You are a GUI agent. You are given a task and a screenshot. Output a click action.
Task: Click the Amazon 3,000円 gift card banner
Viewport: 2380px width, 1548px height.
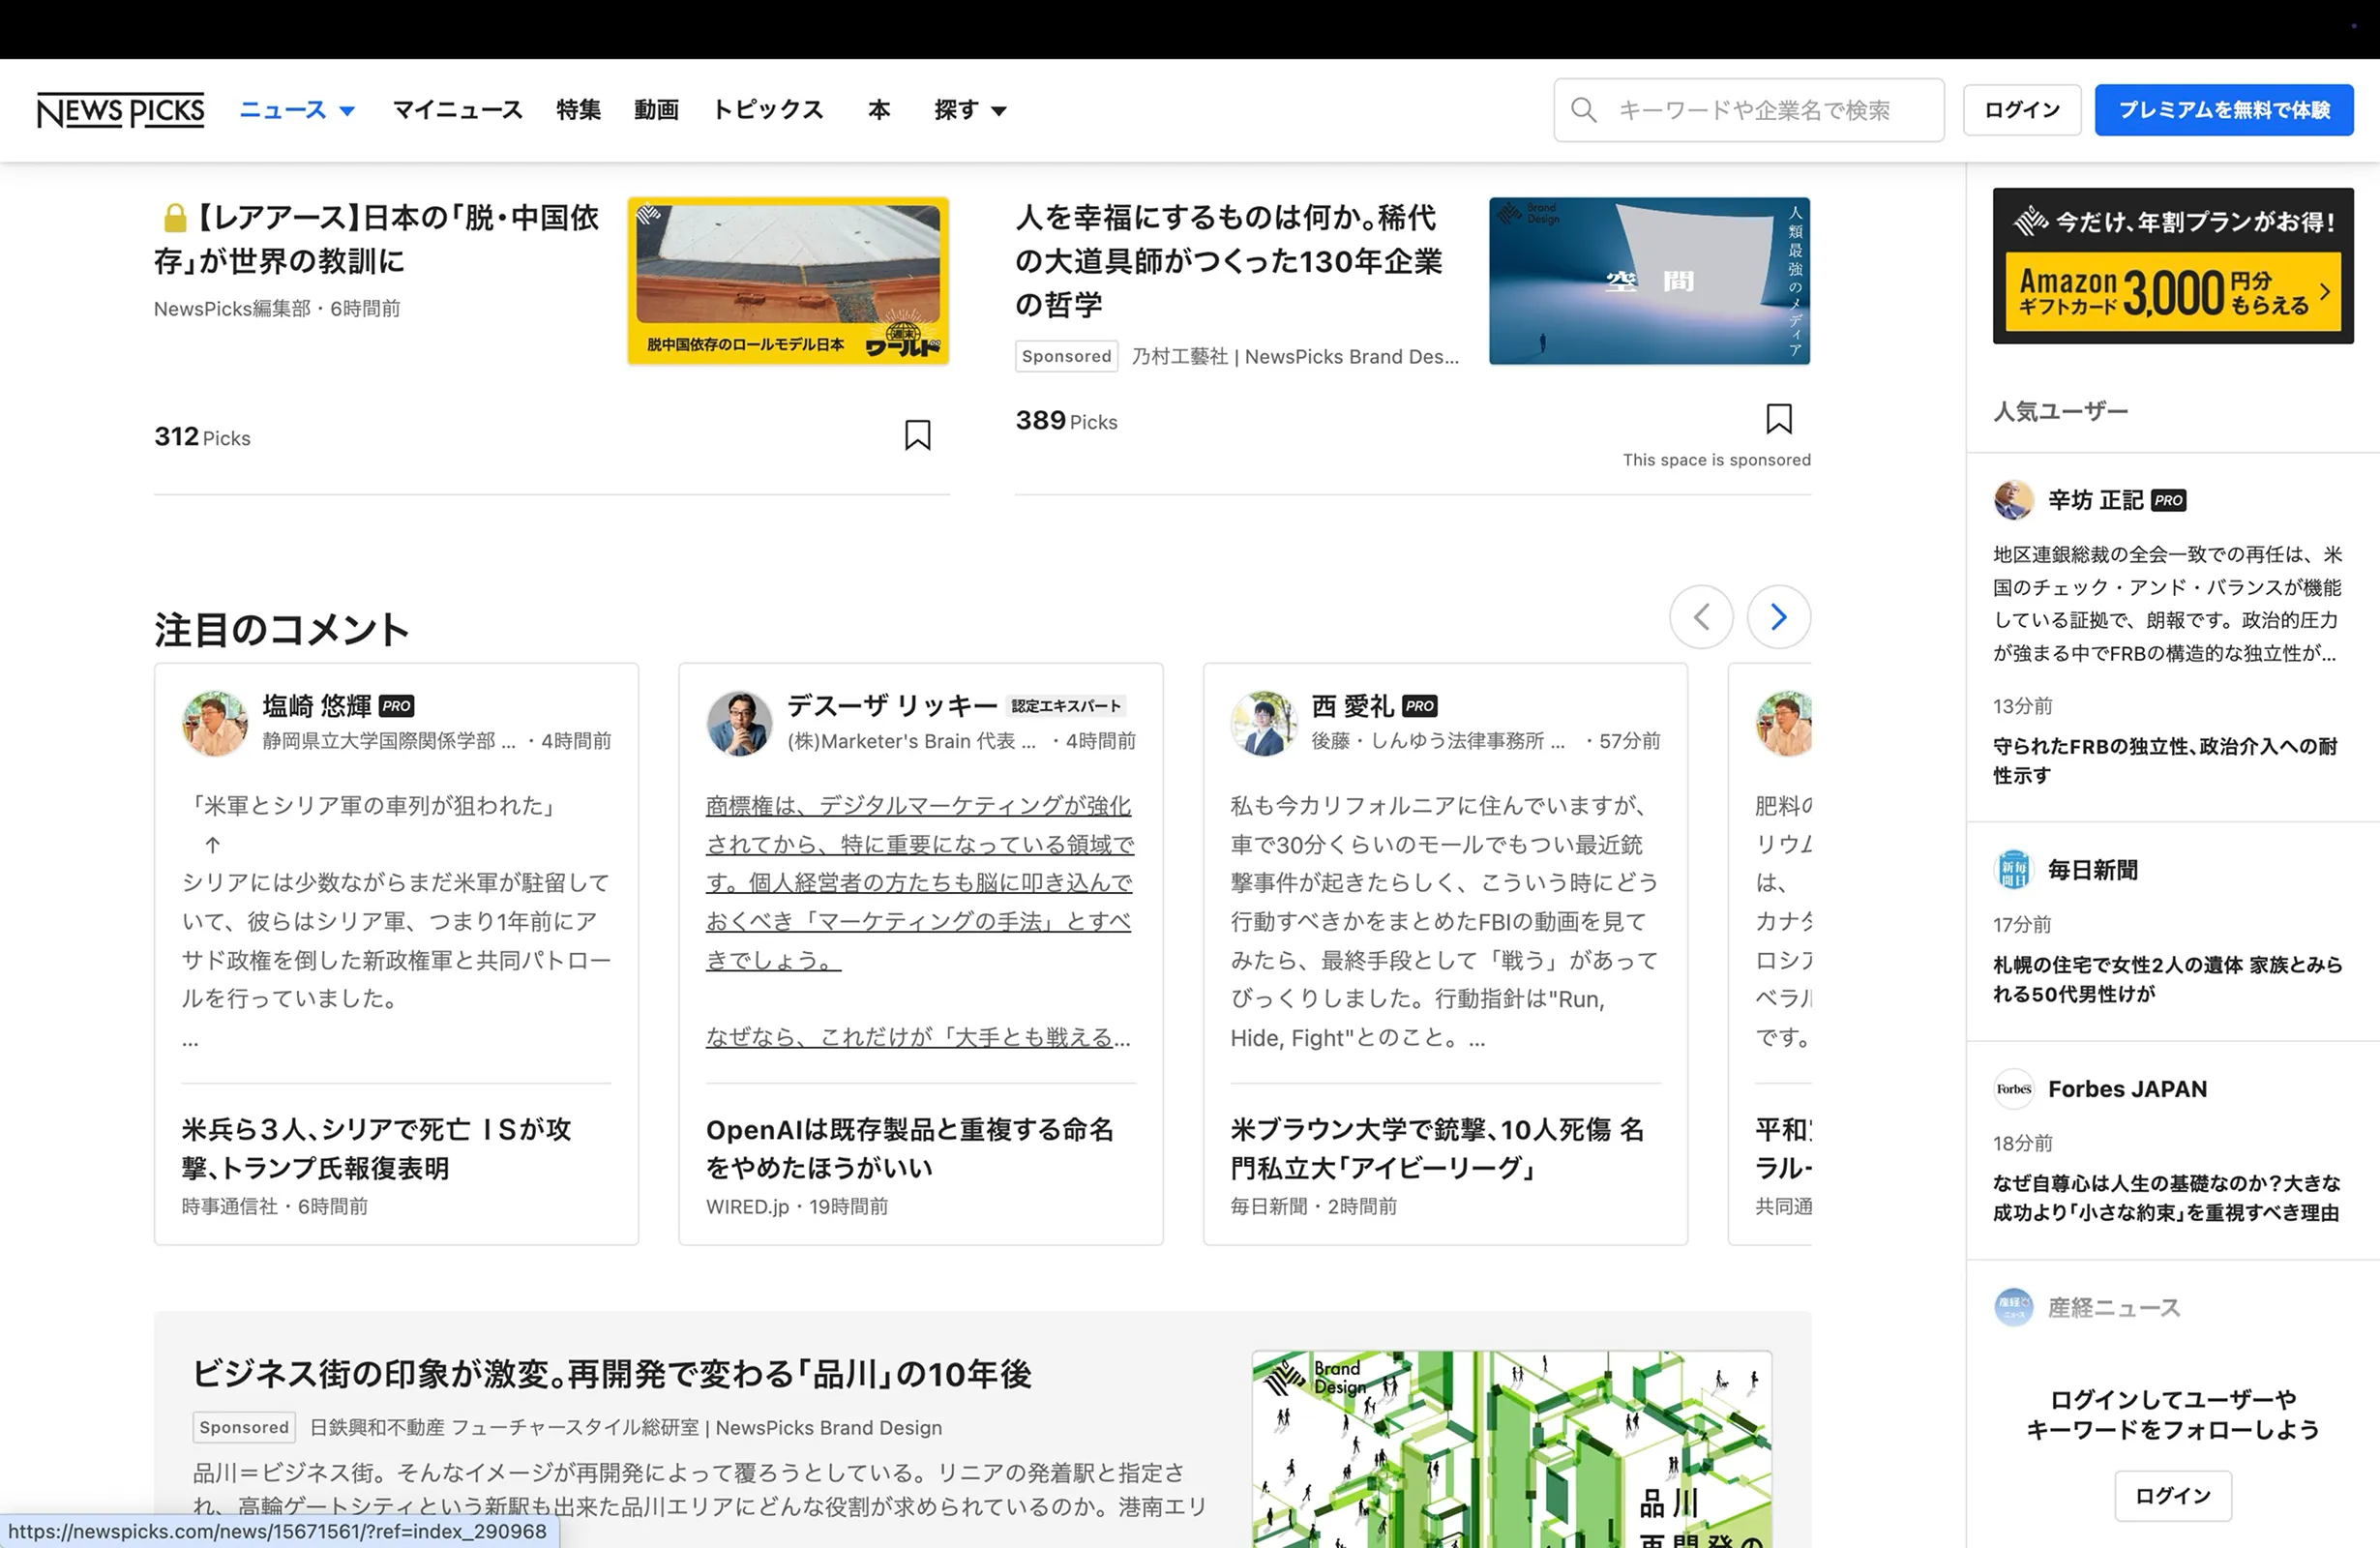click(2173, 266)
